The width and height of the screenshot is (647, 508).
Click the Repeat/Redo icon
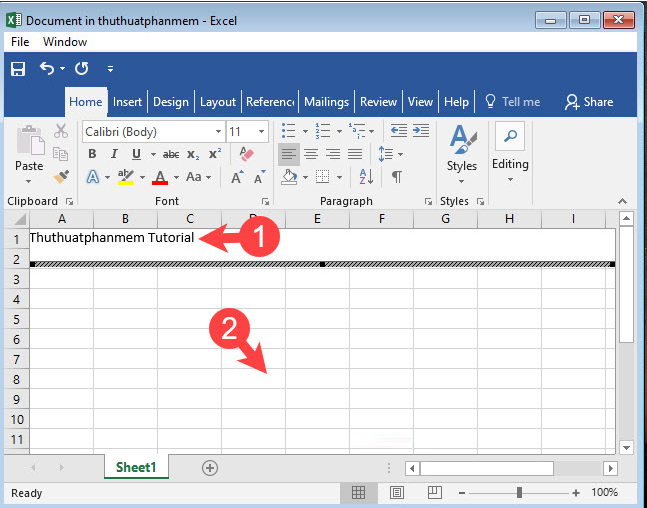[82, 68]
